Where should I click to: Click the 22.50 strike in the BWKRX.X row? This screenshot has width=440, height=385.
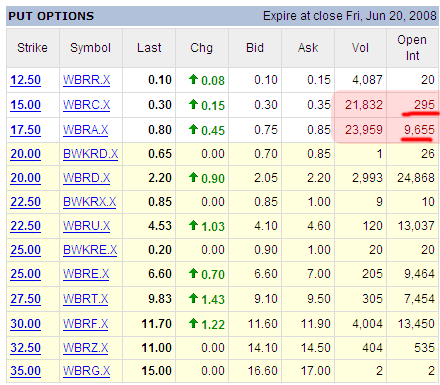pos(25,202)
